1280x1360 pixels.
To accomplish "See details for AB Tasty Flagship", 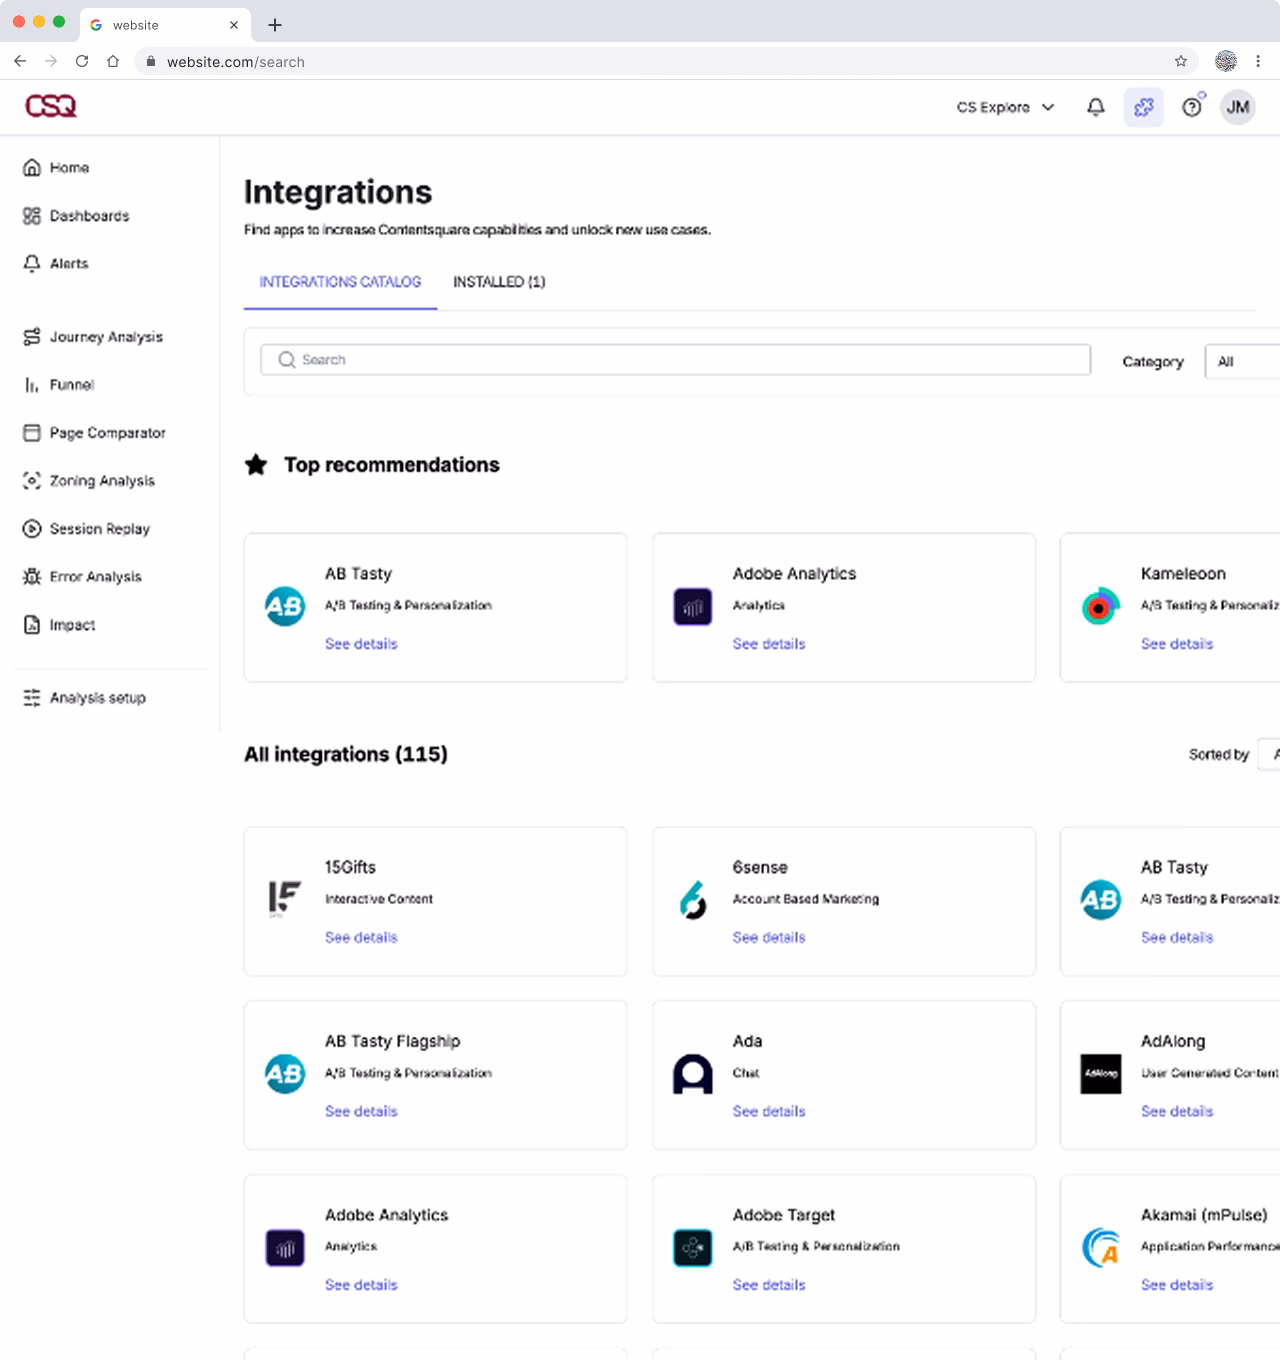I will [361, 1112].
